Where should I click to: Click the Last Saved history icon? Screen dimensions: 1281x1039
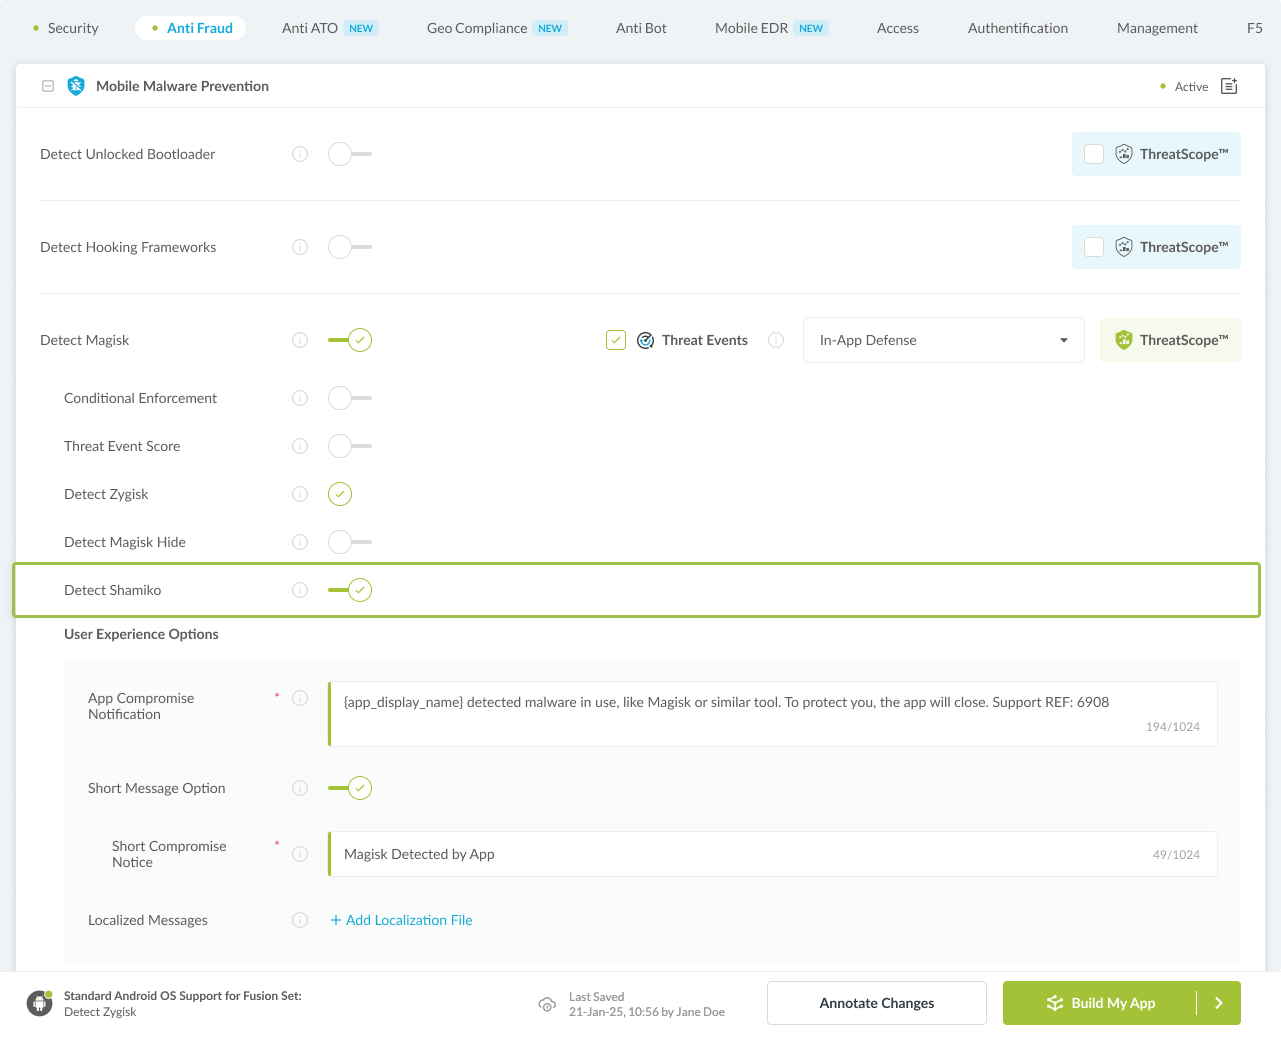tap(547, 1004)
